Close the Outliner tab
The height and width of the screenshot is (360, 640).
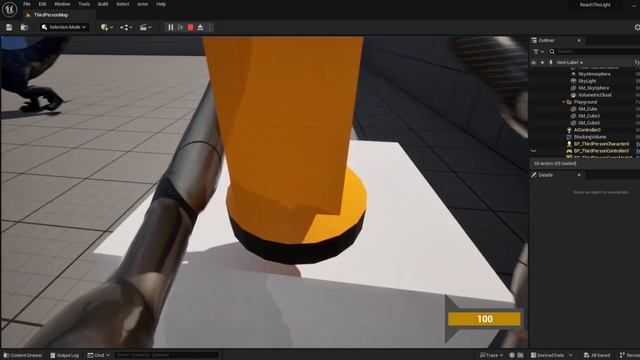[579, 40]
